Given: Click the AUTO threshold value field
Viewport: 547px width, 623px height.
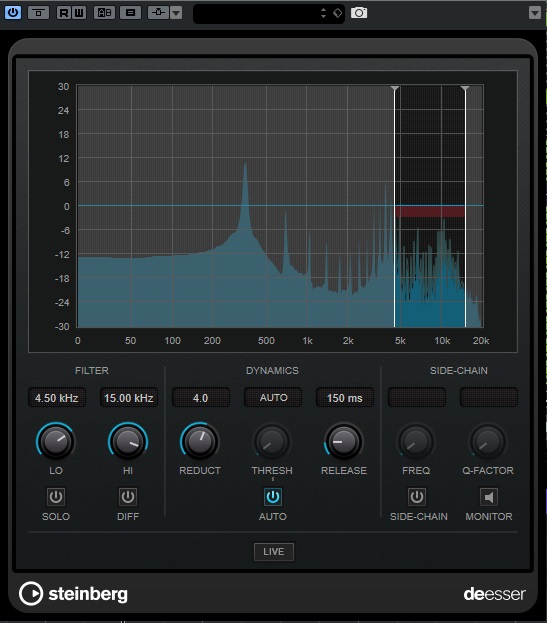Looking at the screenshot, I should (273, 398).
